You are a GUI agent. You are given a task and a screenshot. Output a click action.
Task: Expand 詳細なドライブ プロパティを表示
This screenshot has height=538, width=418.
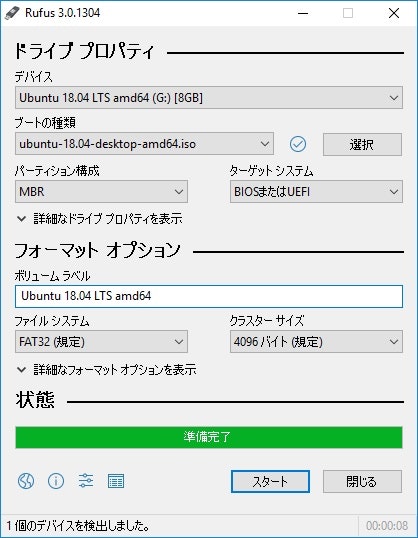coord(100,219)
